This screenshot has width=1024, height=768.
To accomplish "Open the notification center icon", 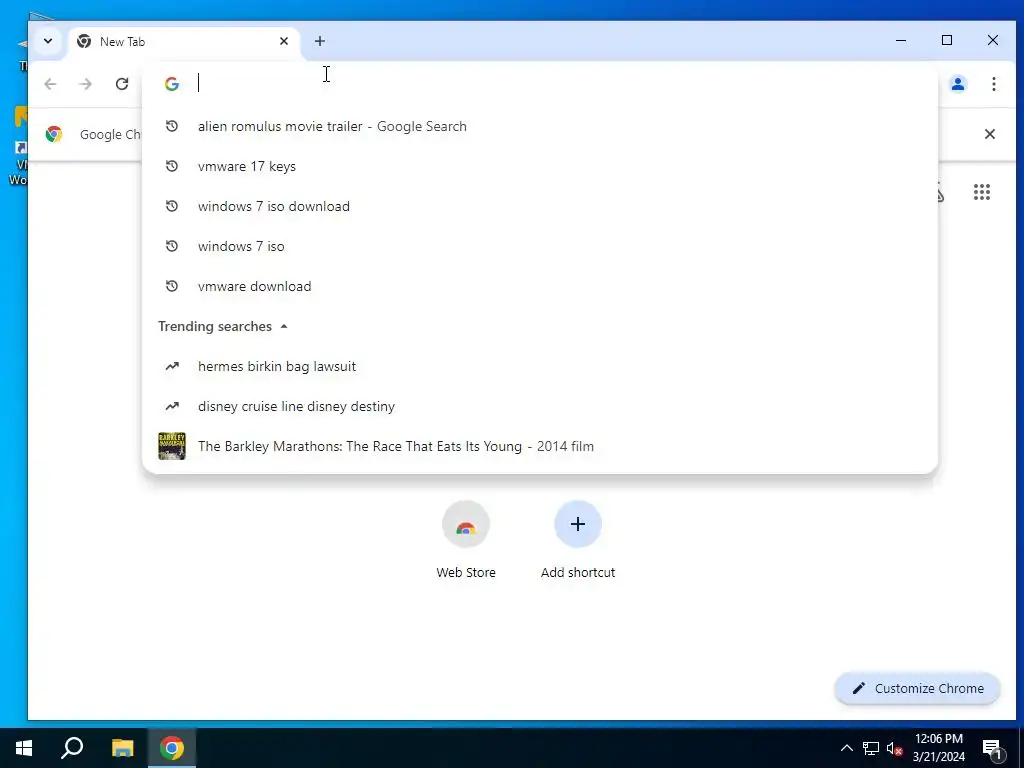I will (992, 749).
